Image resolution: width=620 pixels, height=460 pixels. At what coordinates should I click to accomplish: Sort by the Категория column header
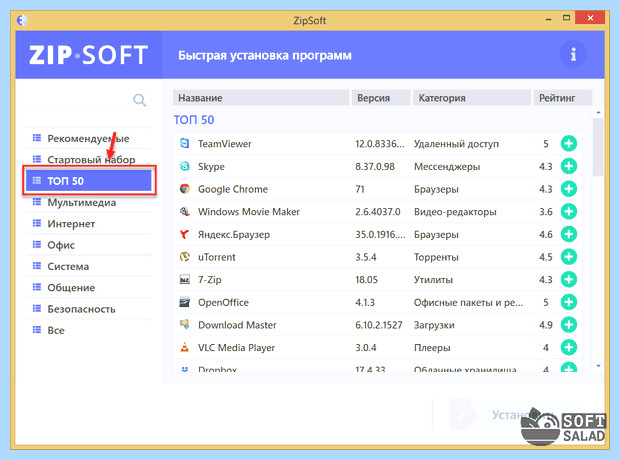(x=472, y=98)
